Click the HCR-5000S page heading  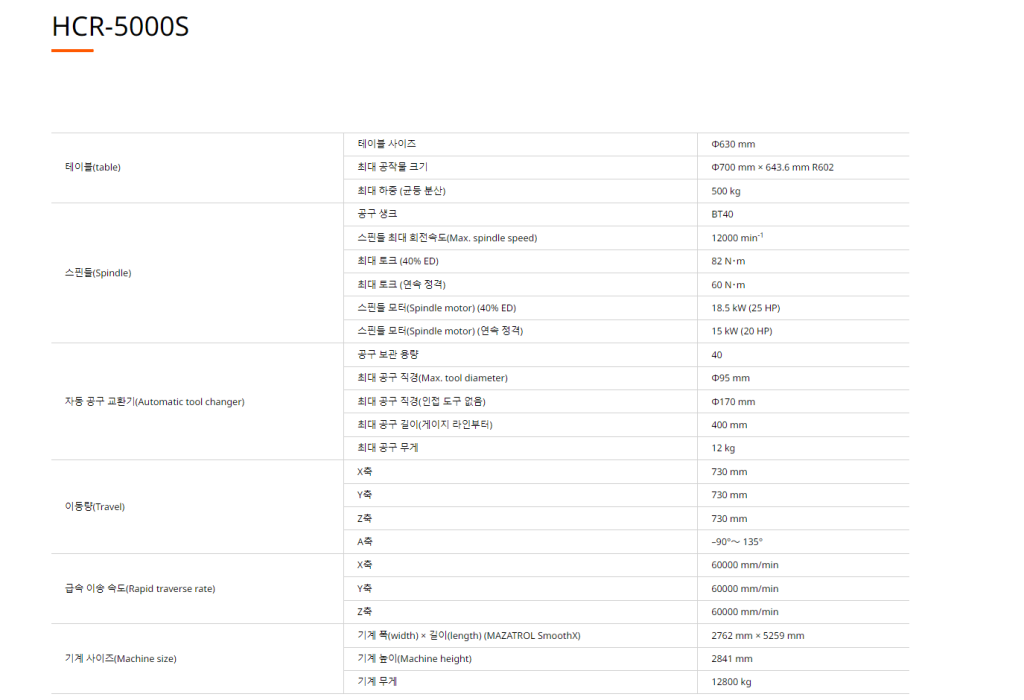tap(120, 26)
